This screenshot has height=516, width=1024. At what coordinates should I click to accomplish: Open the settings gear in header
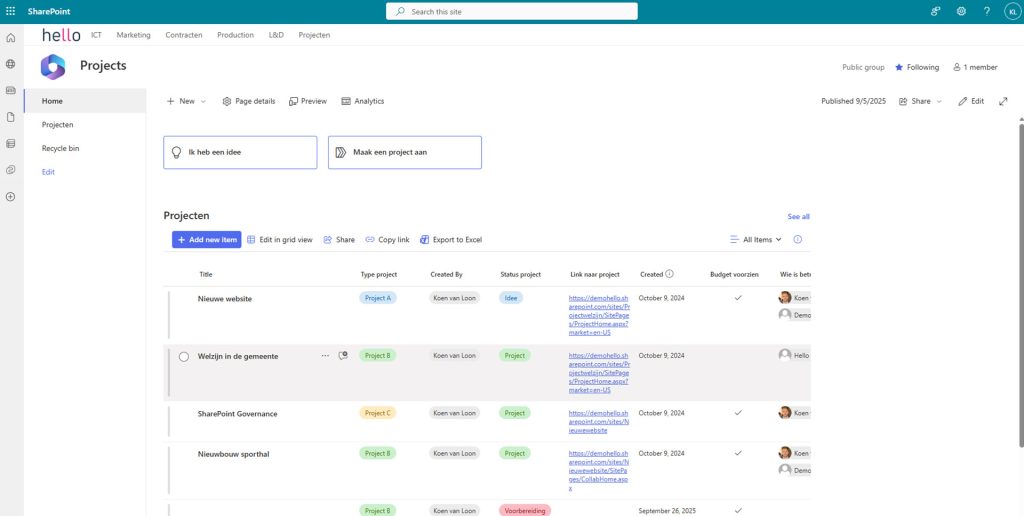(961, 11)
